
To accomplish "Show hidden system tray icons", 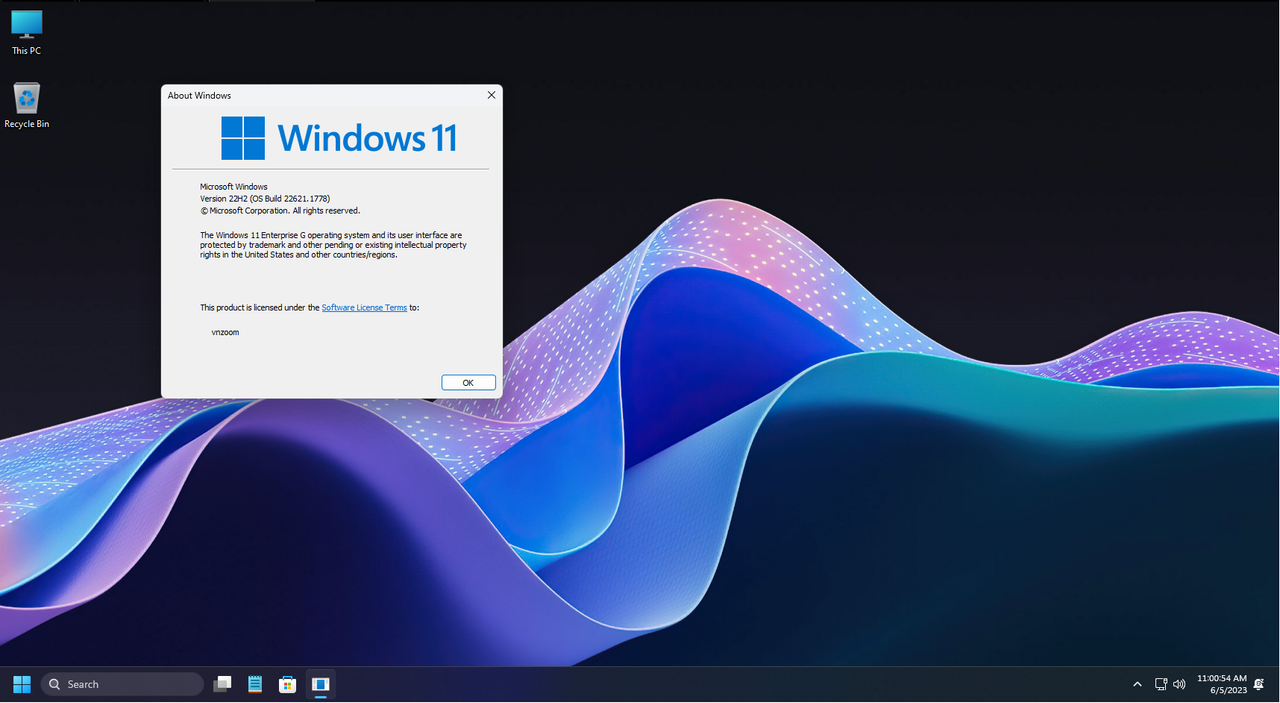I will pos(1137,684).
